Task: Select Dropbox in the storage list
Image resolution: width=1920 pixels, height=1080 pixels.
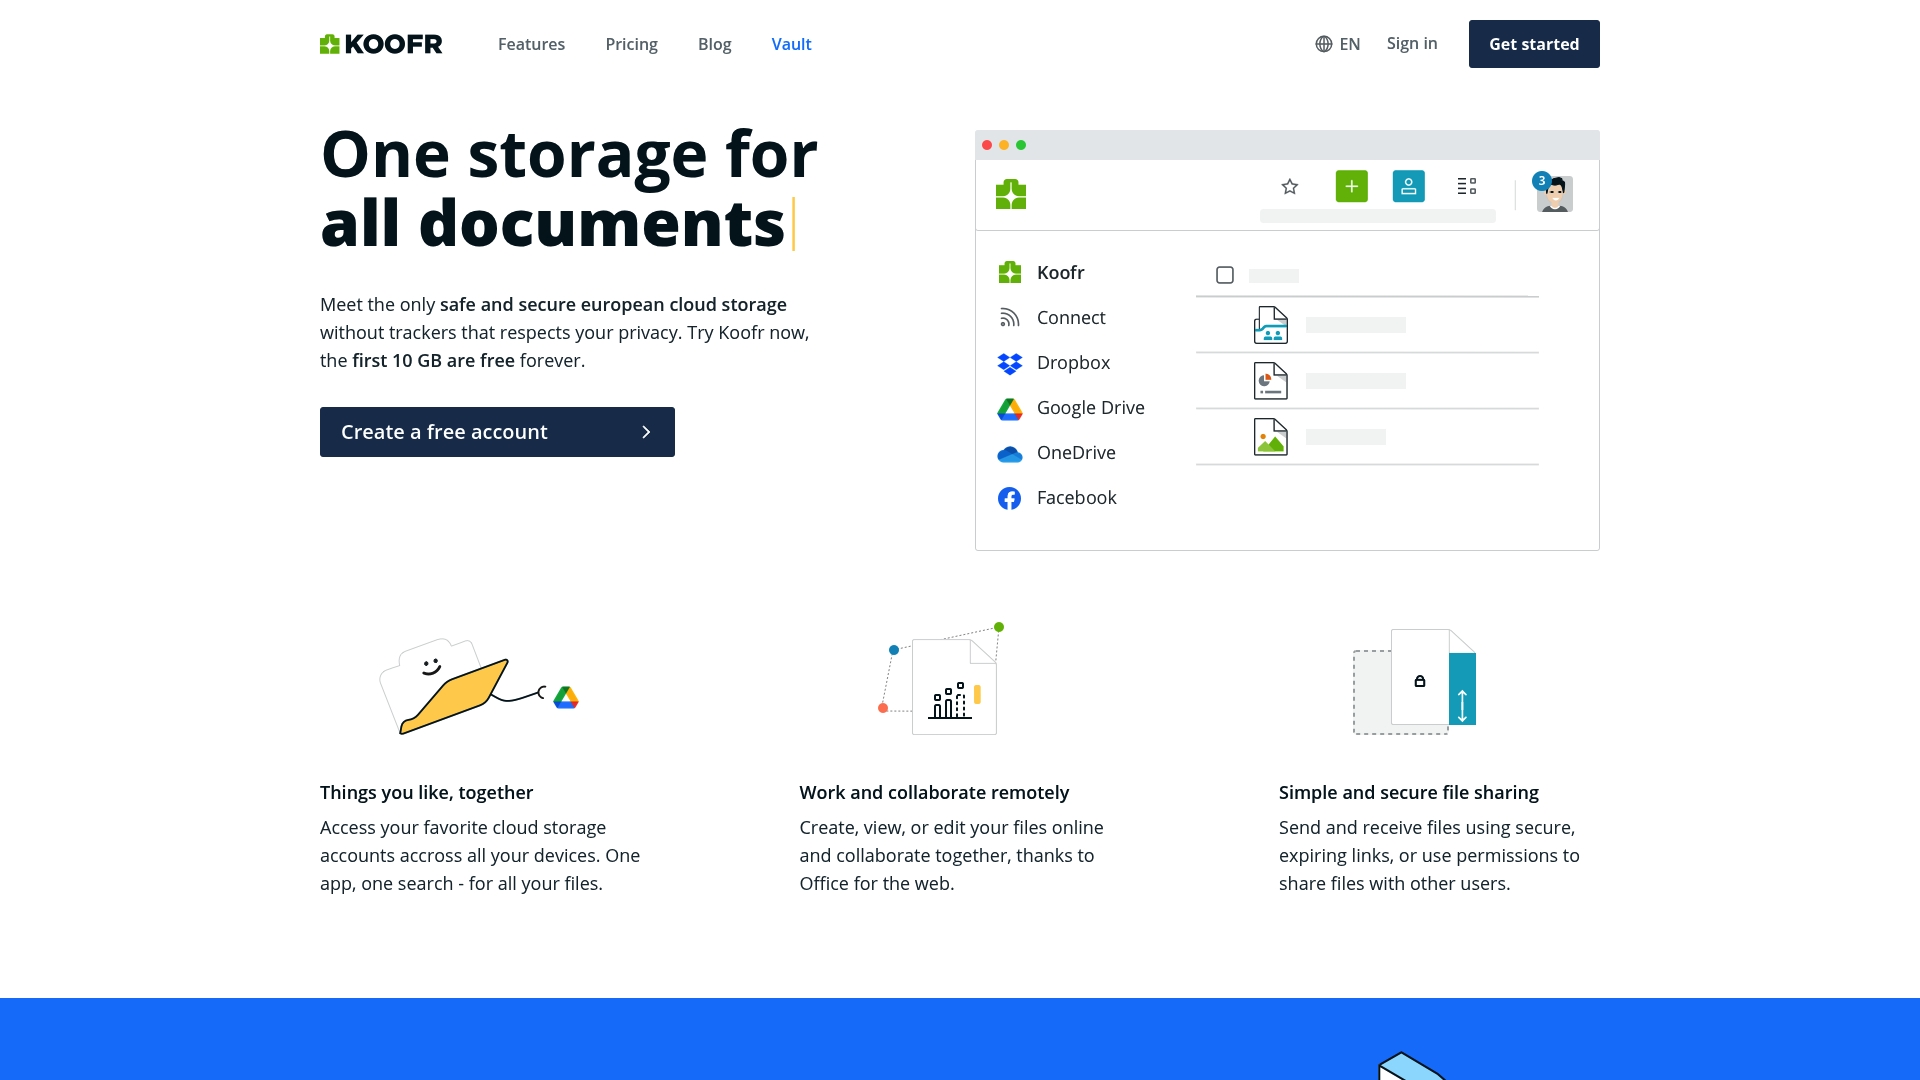Action: coord(1054,362)
